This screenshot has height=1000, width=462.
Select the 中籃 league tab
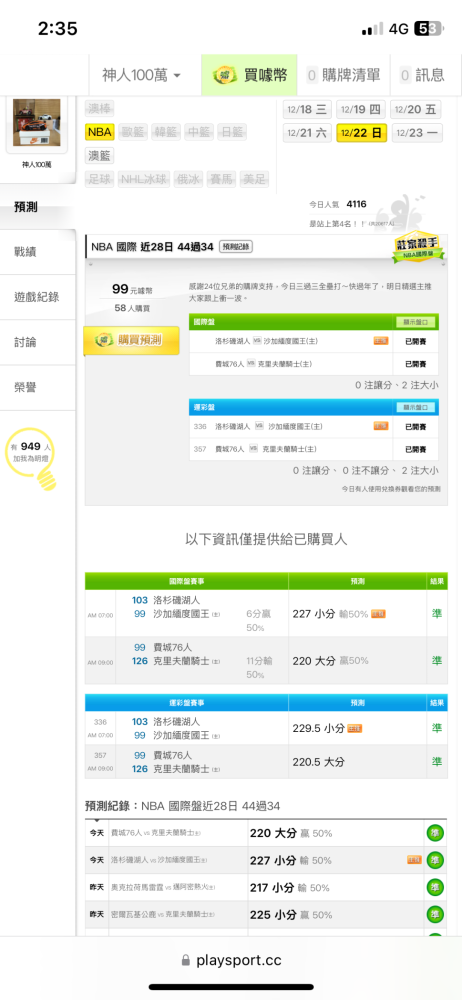click(199, 132)
